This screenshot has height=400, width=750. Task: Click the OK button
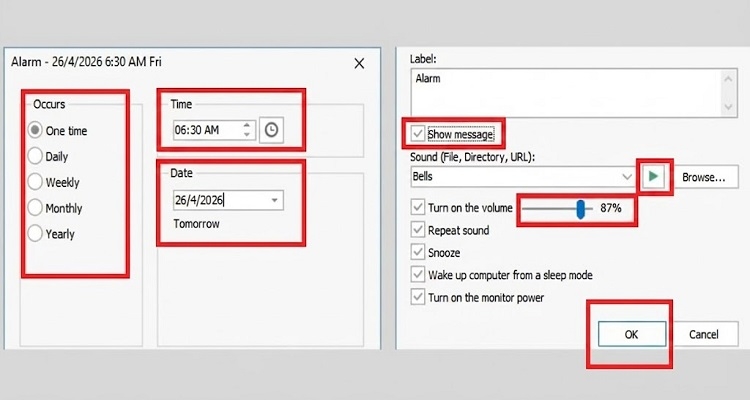(x=631, y=334)
